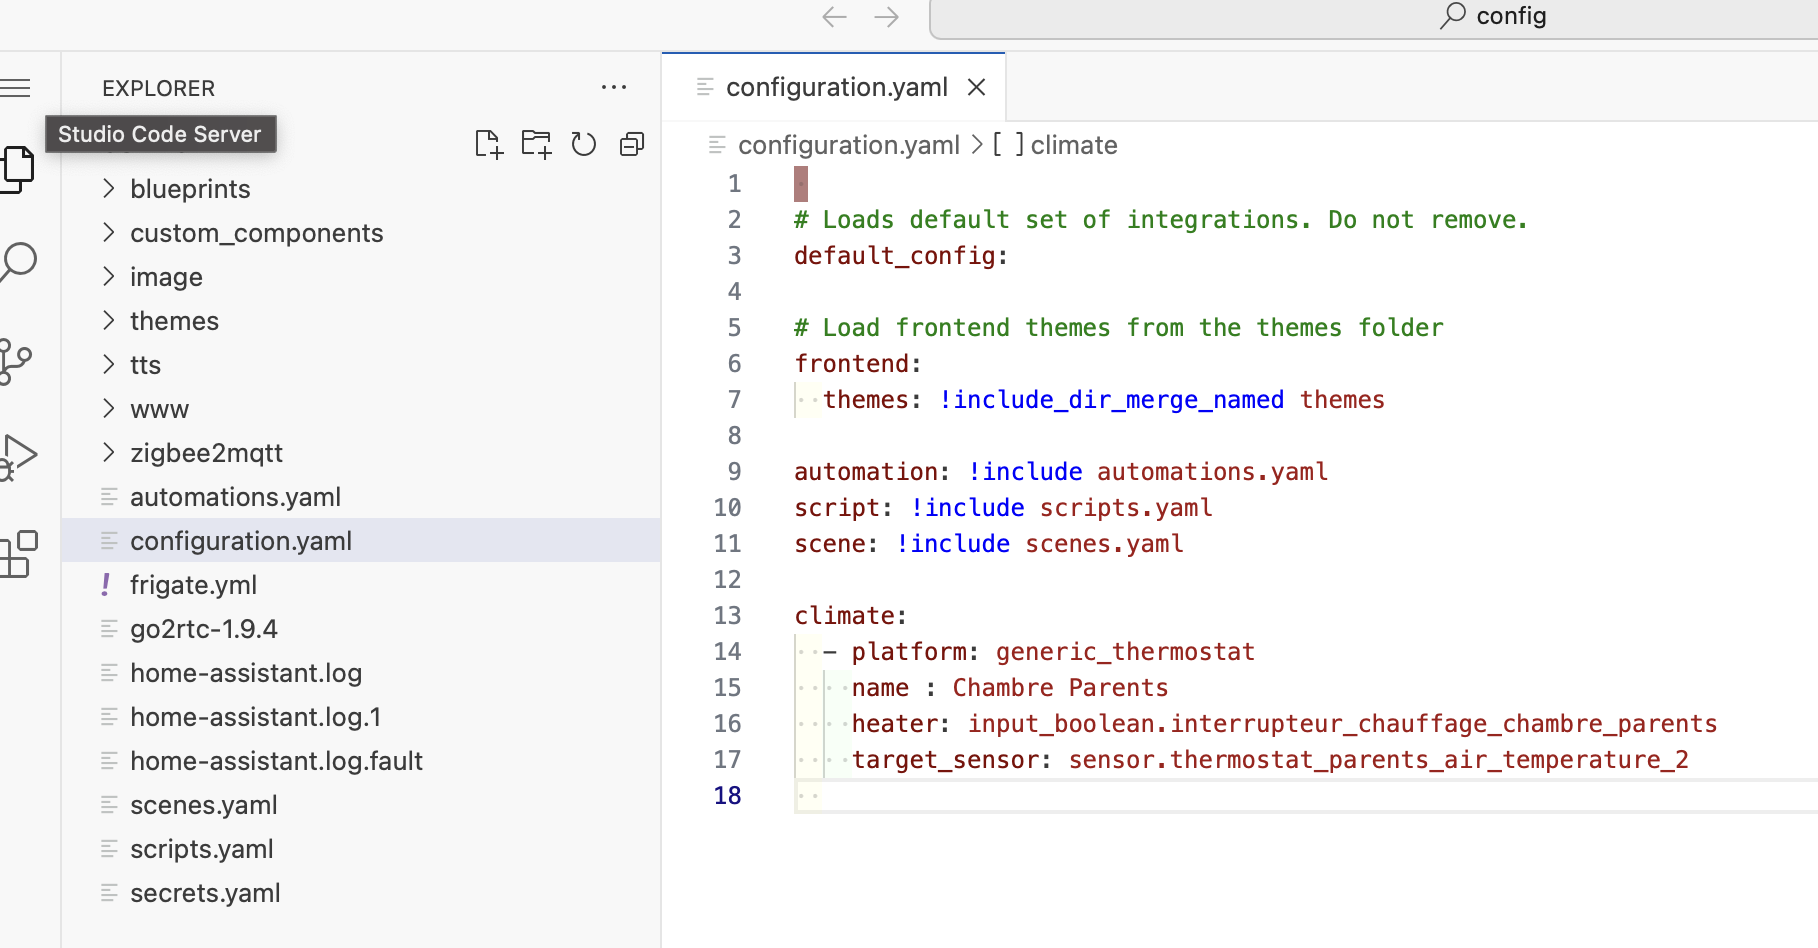The image size is (1818, 948).
Task: Expand the custom_components folder
Action: pos(361,233)
